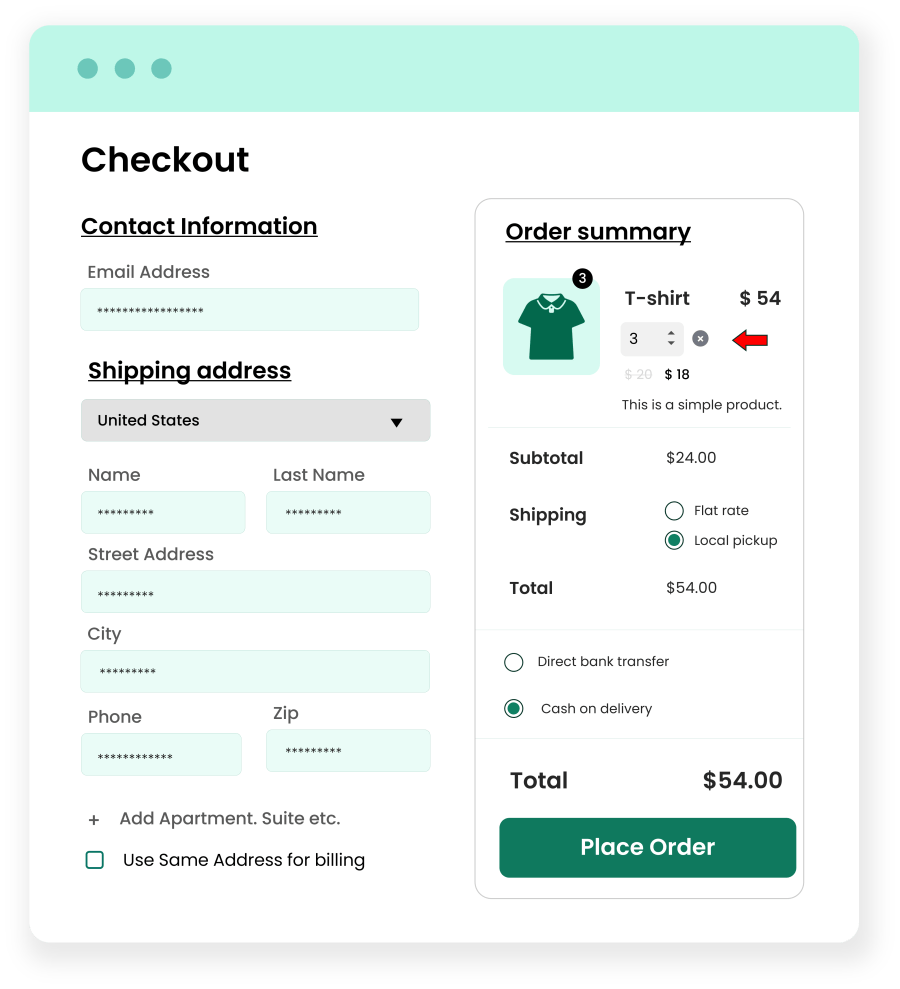Click the Email Address input field
900x989 pixels.
(x=249, y=310)
